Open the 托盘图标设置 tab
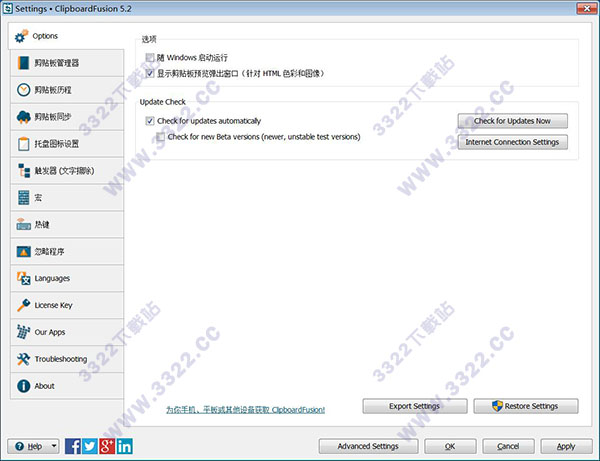The width and height of the screenshot is (600, 461). (67, 144)
